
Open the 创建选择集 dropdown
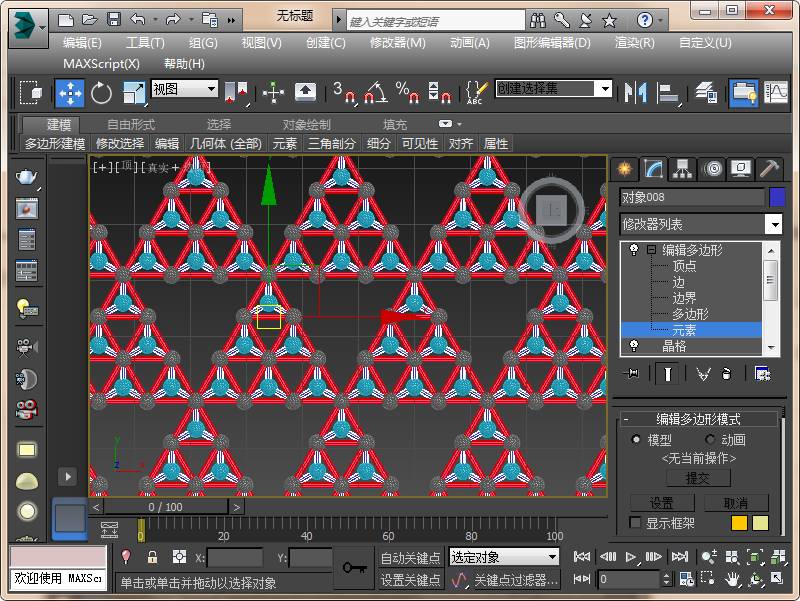pos(554,89)
